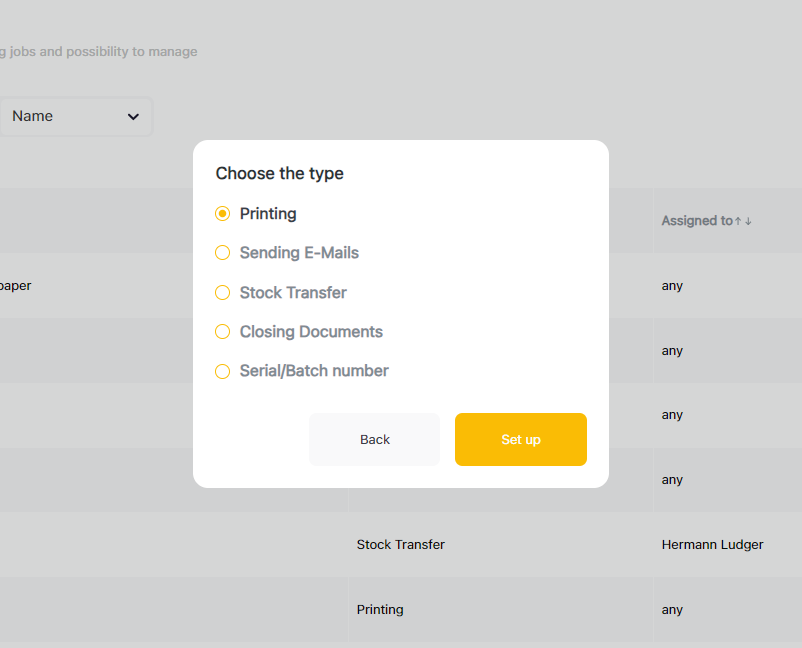The width and height of the screenshot is (802, 648).
Task: Click the Hermann Ludger assignee cell
Action: click(x=712, y=545)
